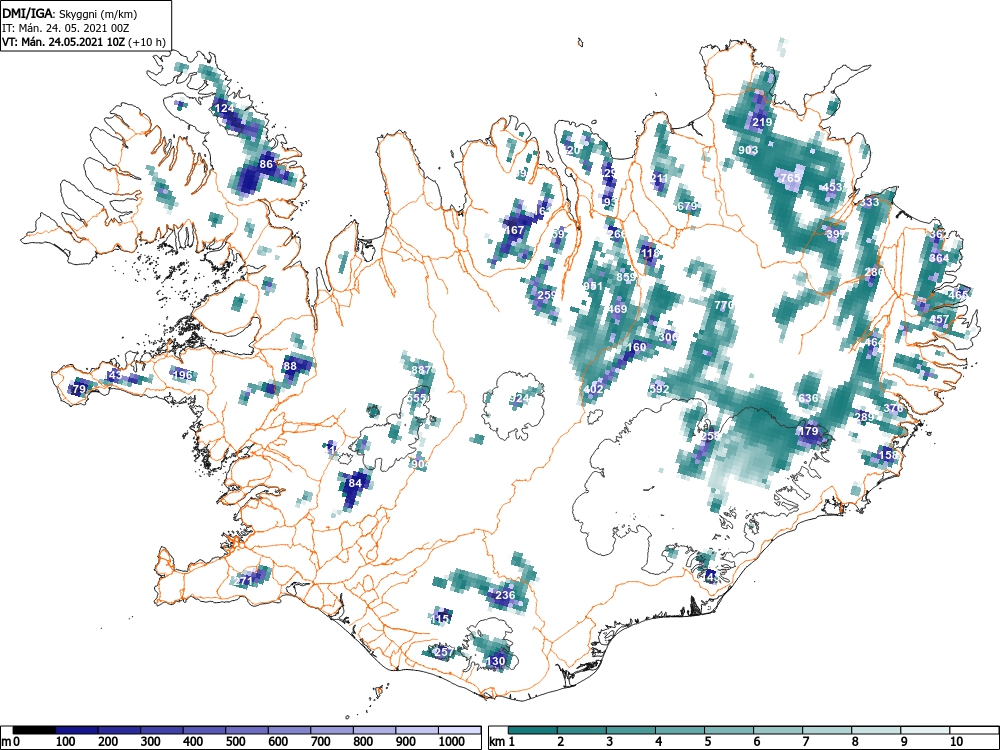This screenshot has width=1000, height=750.
Task: Pick the teal 4–5 km legend swatch
Action: 680,730
